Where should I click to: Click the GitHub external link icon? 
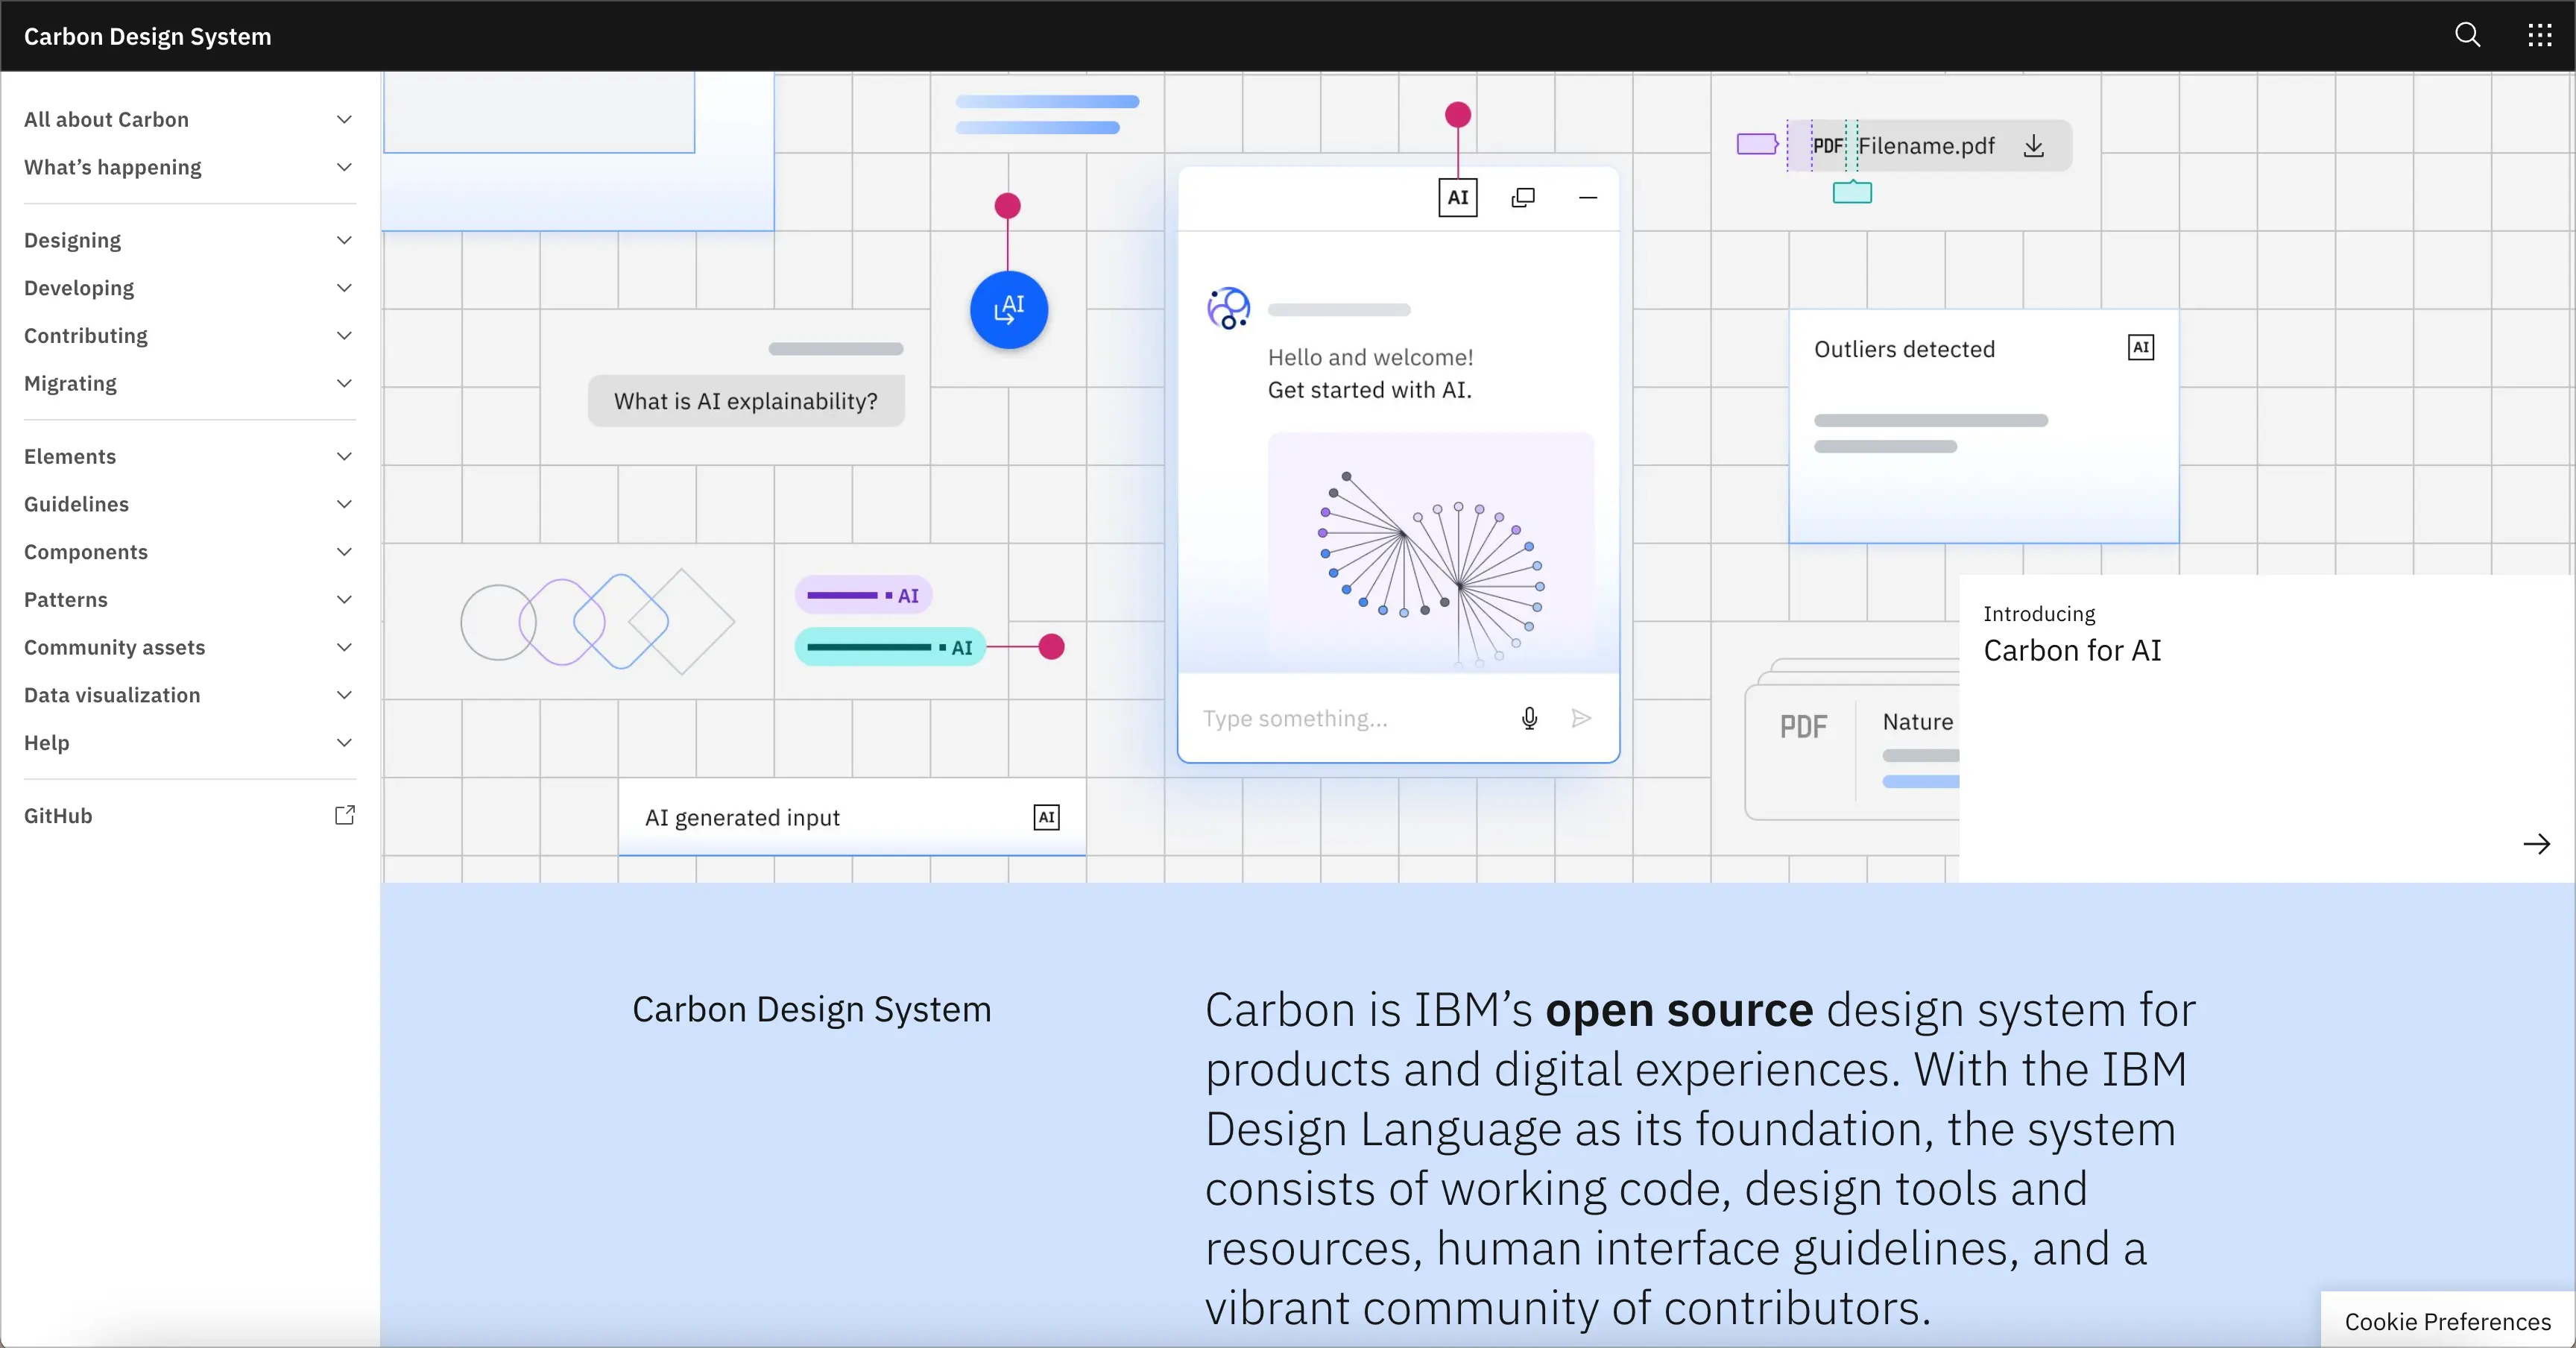point(344,815)
